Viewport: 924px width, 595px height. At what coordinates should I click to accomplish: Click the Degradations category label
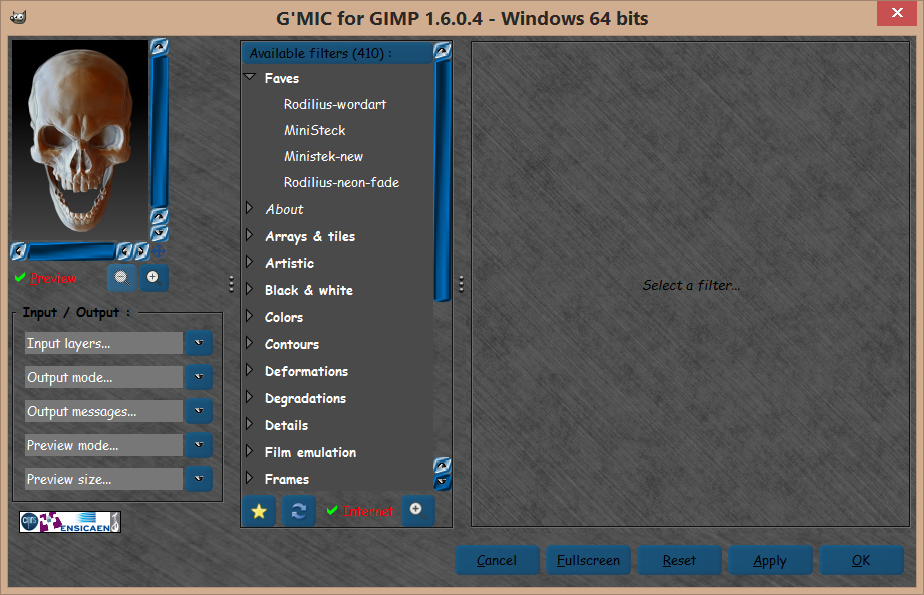(305, 398)
